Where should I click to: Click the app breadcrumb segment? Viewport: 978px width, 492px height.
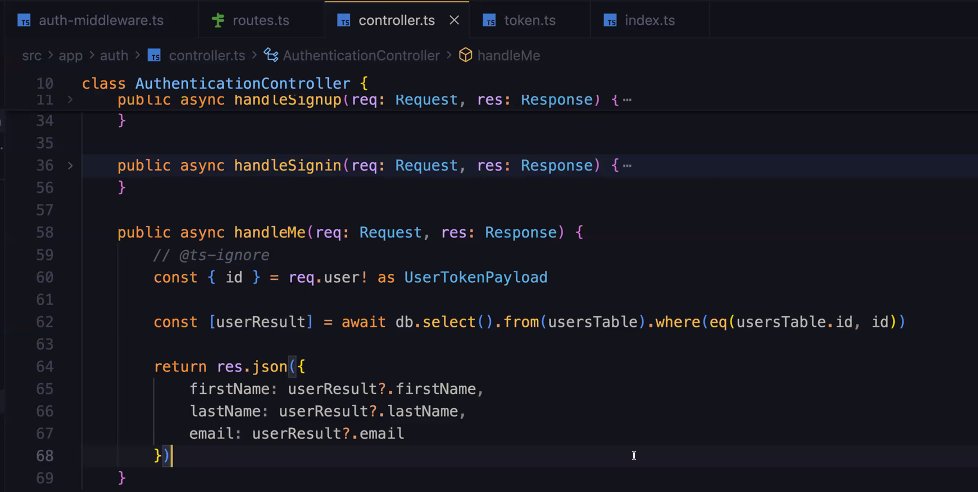coord(70,55)
